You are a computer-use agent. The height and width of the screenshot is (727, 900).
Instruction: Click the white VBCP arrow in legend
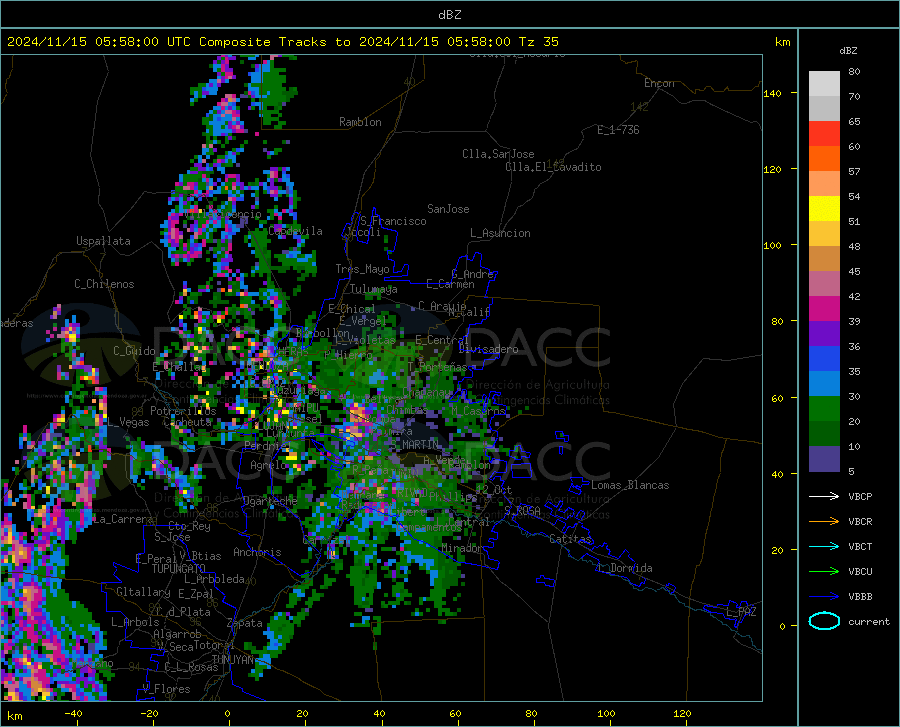coord(824,496)
